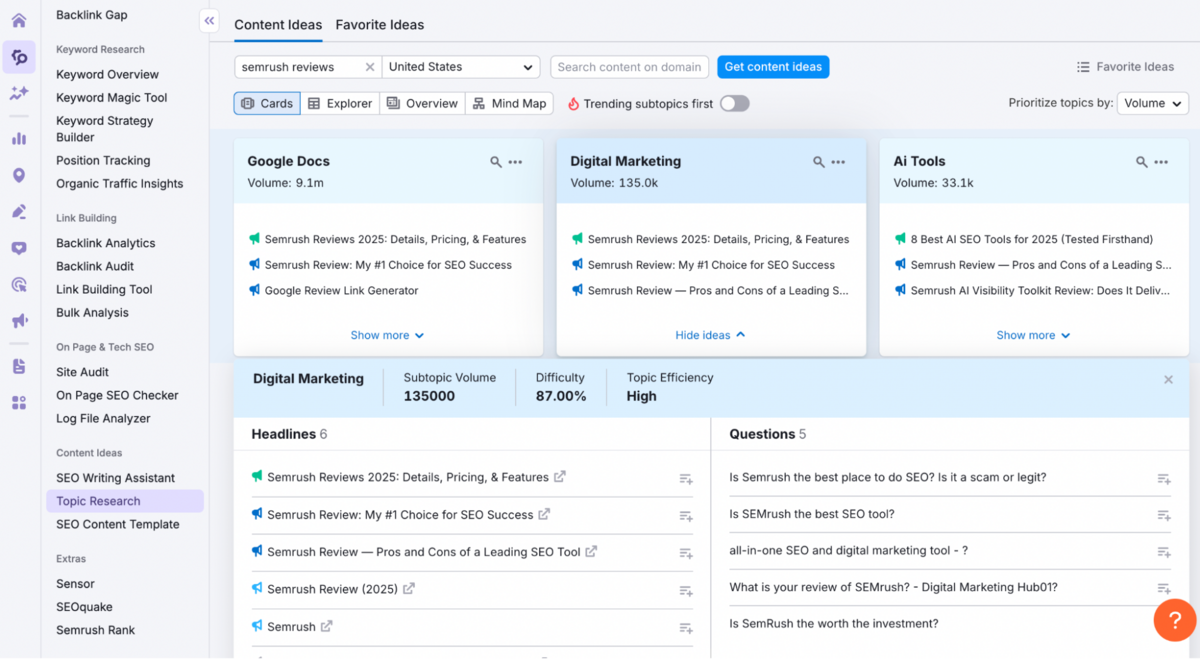Screen dimensions: 1200x659
Task: Open Favorite Ideas list link at top right
Action: point(1125,67)
